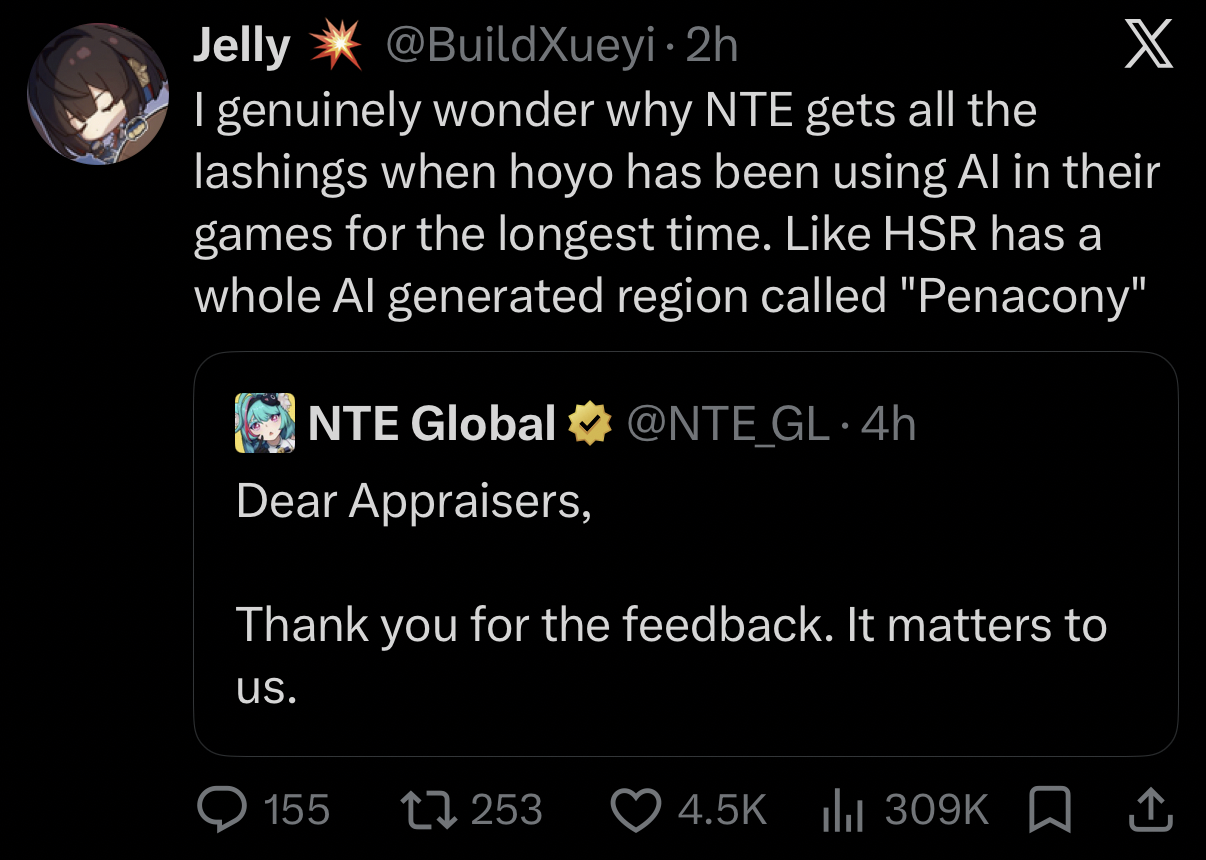Image resolution: width=1206 pixels, height=860 pixels.
Task: Click the main tweet text about Penacony
Action: click(675, 205)
